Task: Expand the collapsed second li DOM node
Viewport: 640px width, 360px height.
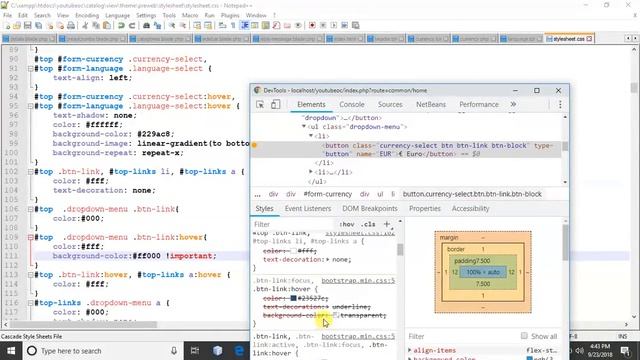Action: [311, 172]
